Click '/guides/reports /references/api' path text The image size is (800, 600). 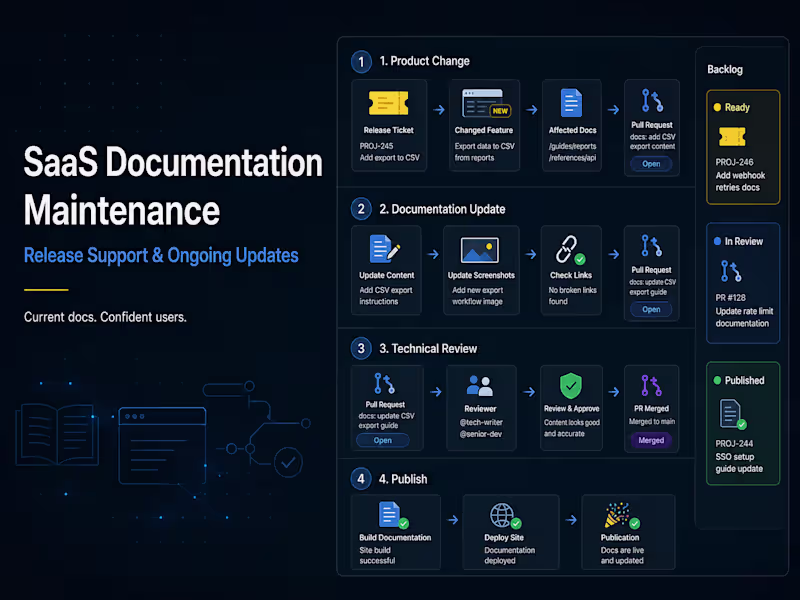pos(572,152)
